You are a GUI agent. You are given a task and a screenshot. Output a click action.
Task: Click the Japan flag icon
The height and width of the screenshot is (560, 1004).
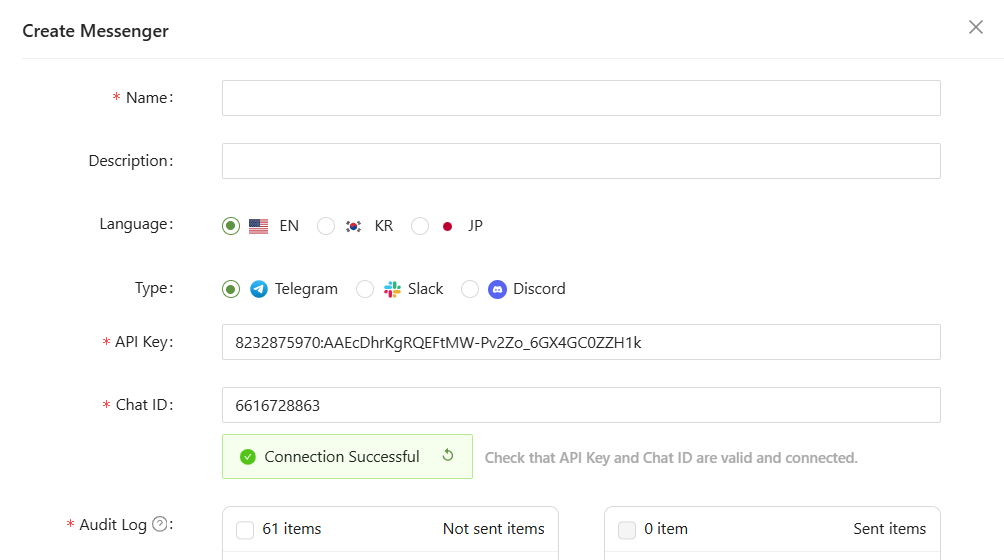tap(447, 226)
